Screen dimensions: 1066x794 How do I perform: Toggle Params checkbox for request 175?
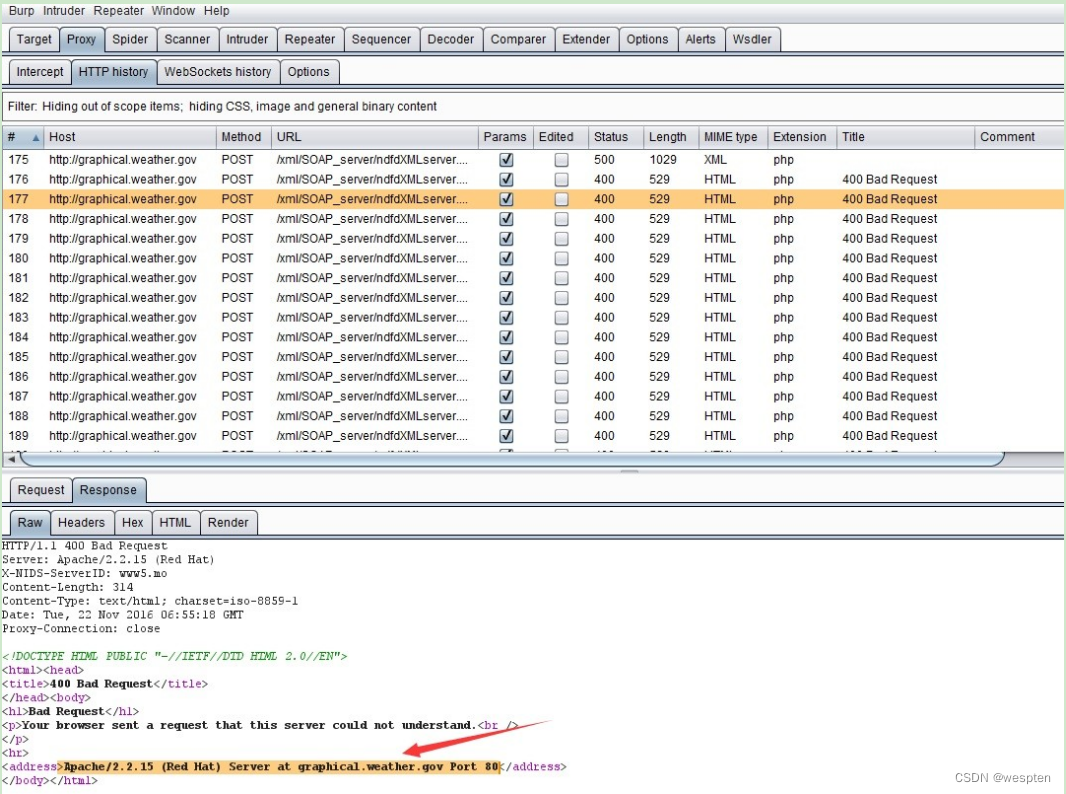[506, 160]
